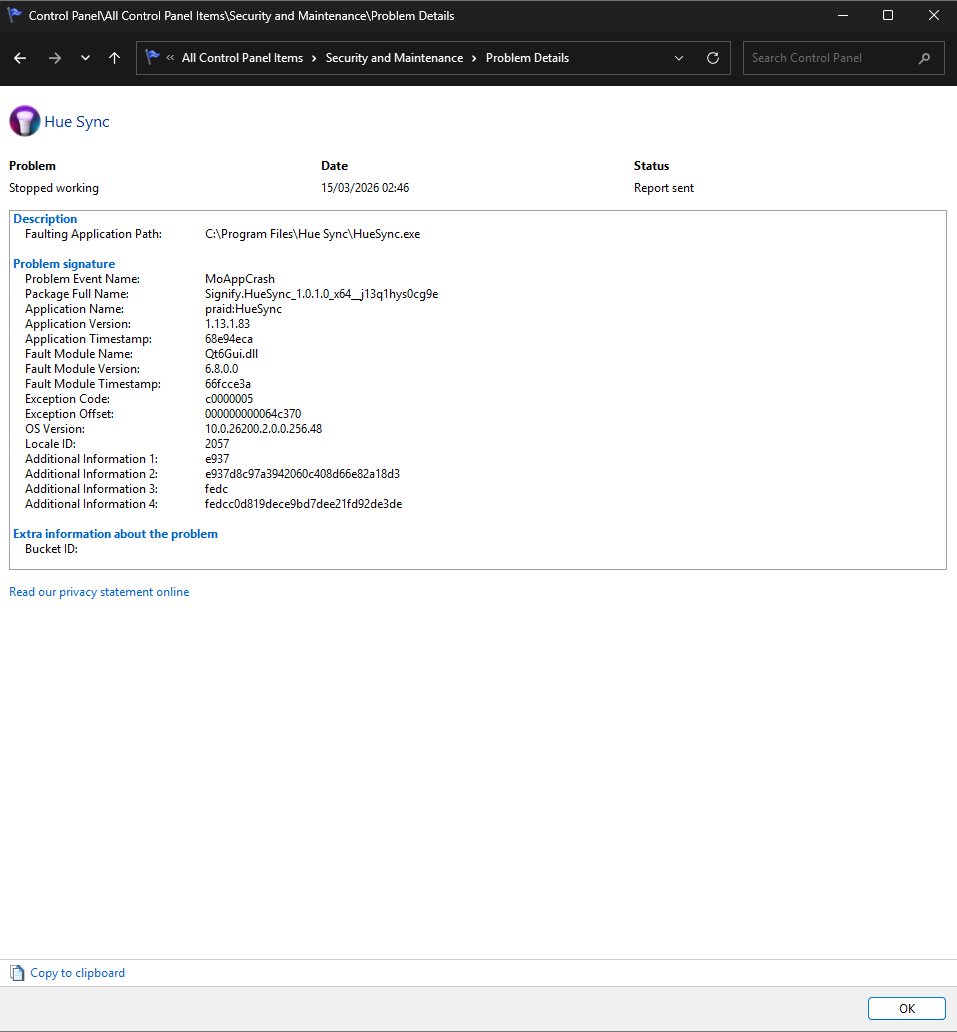Confirm with the OK button
This screenshot has width=957, height=1032.
[906, 1008]
